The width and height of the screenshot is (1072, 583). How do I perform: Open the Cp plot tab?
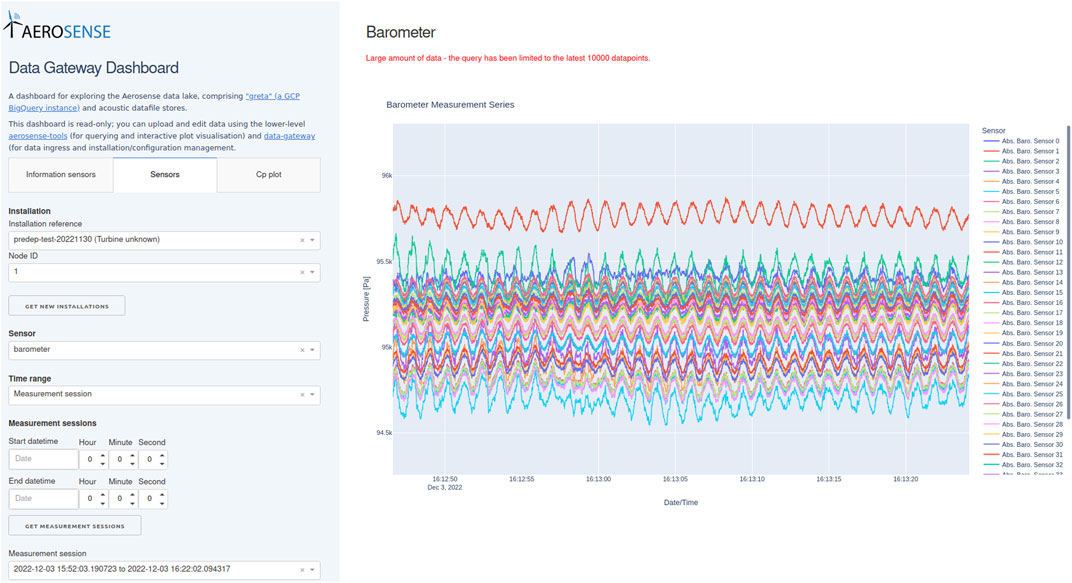269,175
